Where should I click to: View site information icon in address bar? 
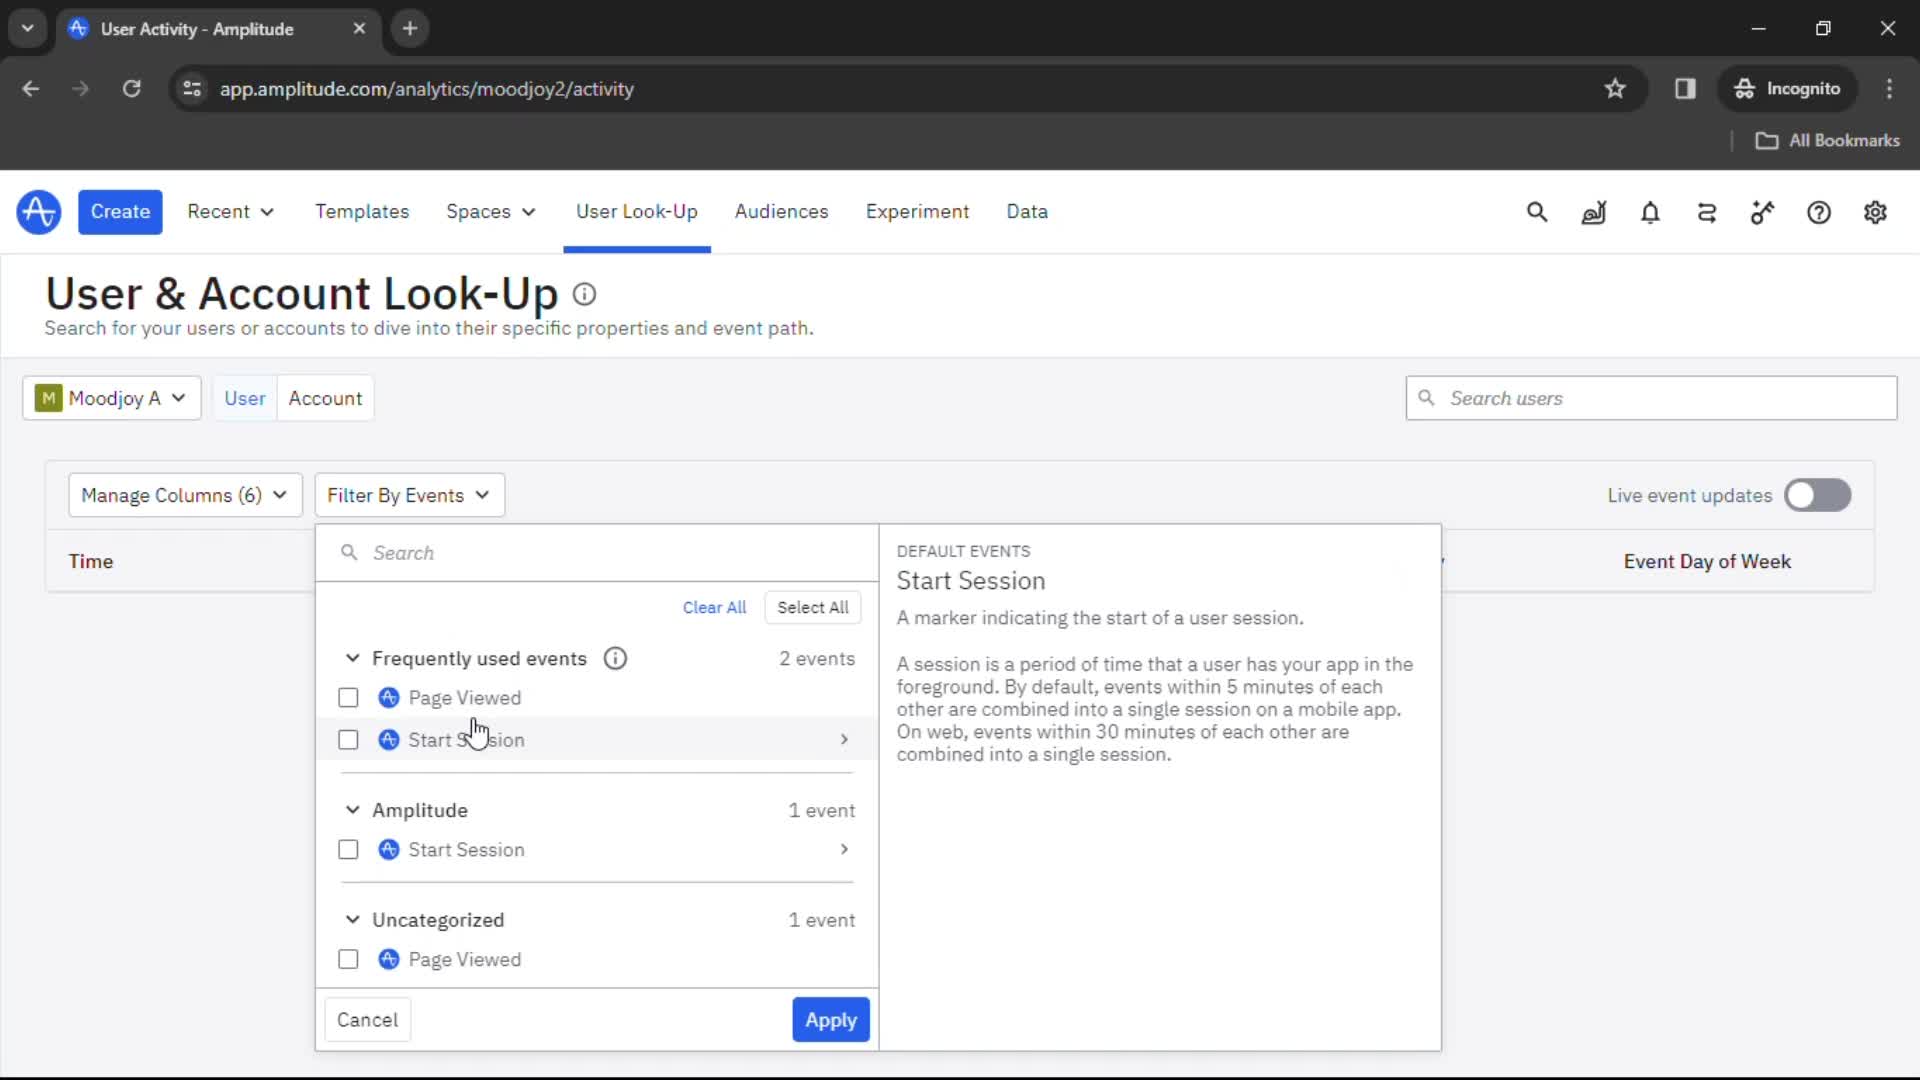[x=192, y=89]
